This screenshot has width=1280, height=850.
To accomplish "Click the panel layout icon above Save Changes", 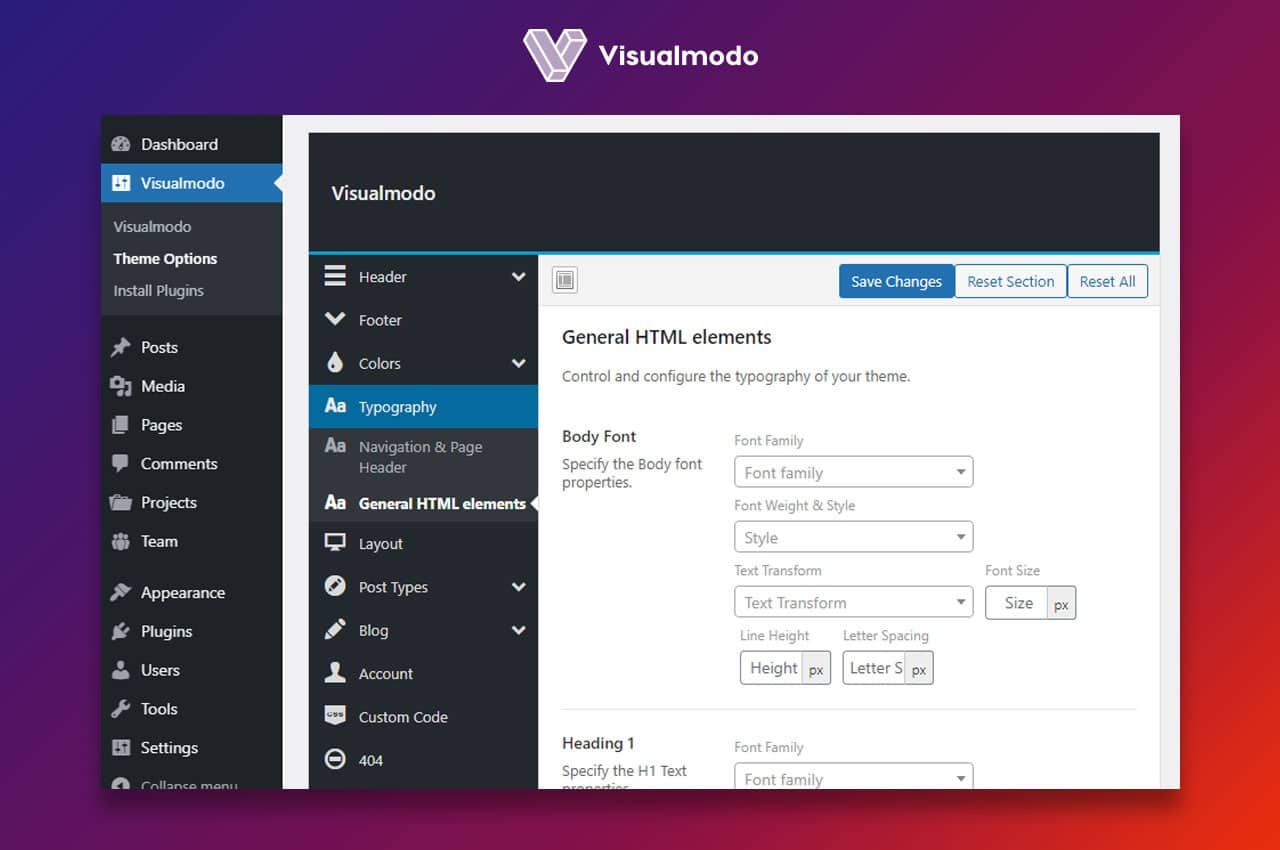I will click(564, 280).
